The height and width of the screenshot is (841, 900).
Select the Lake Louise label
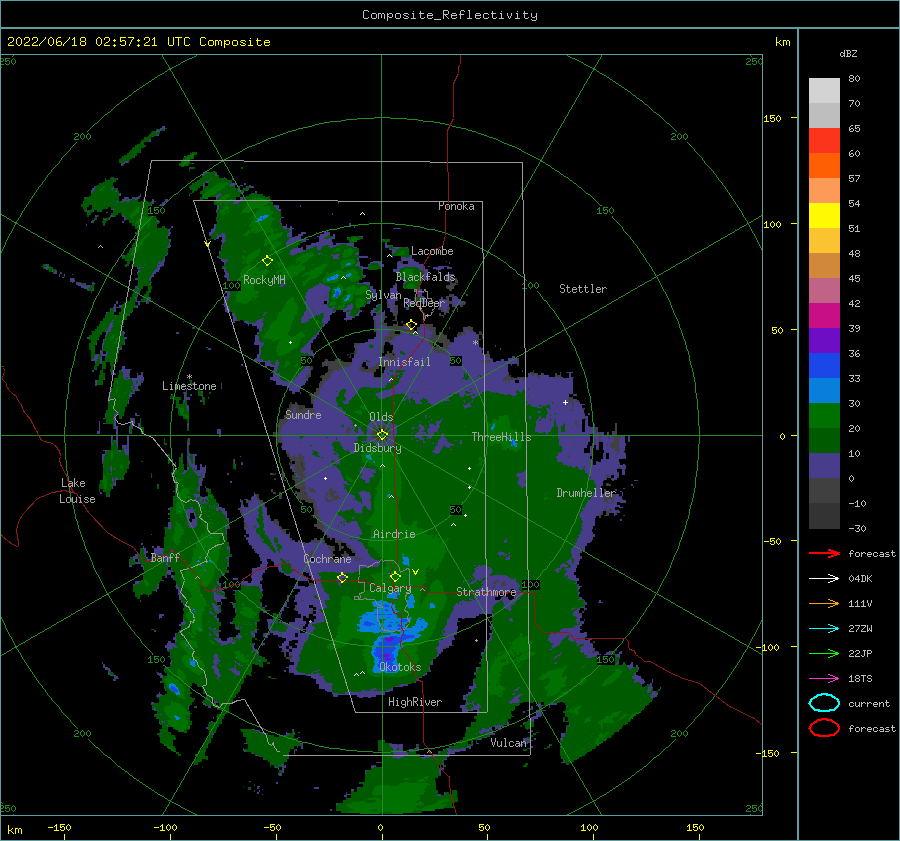click(x=77, y=491)
